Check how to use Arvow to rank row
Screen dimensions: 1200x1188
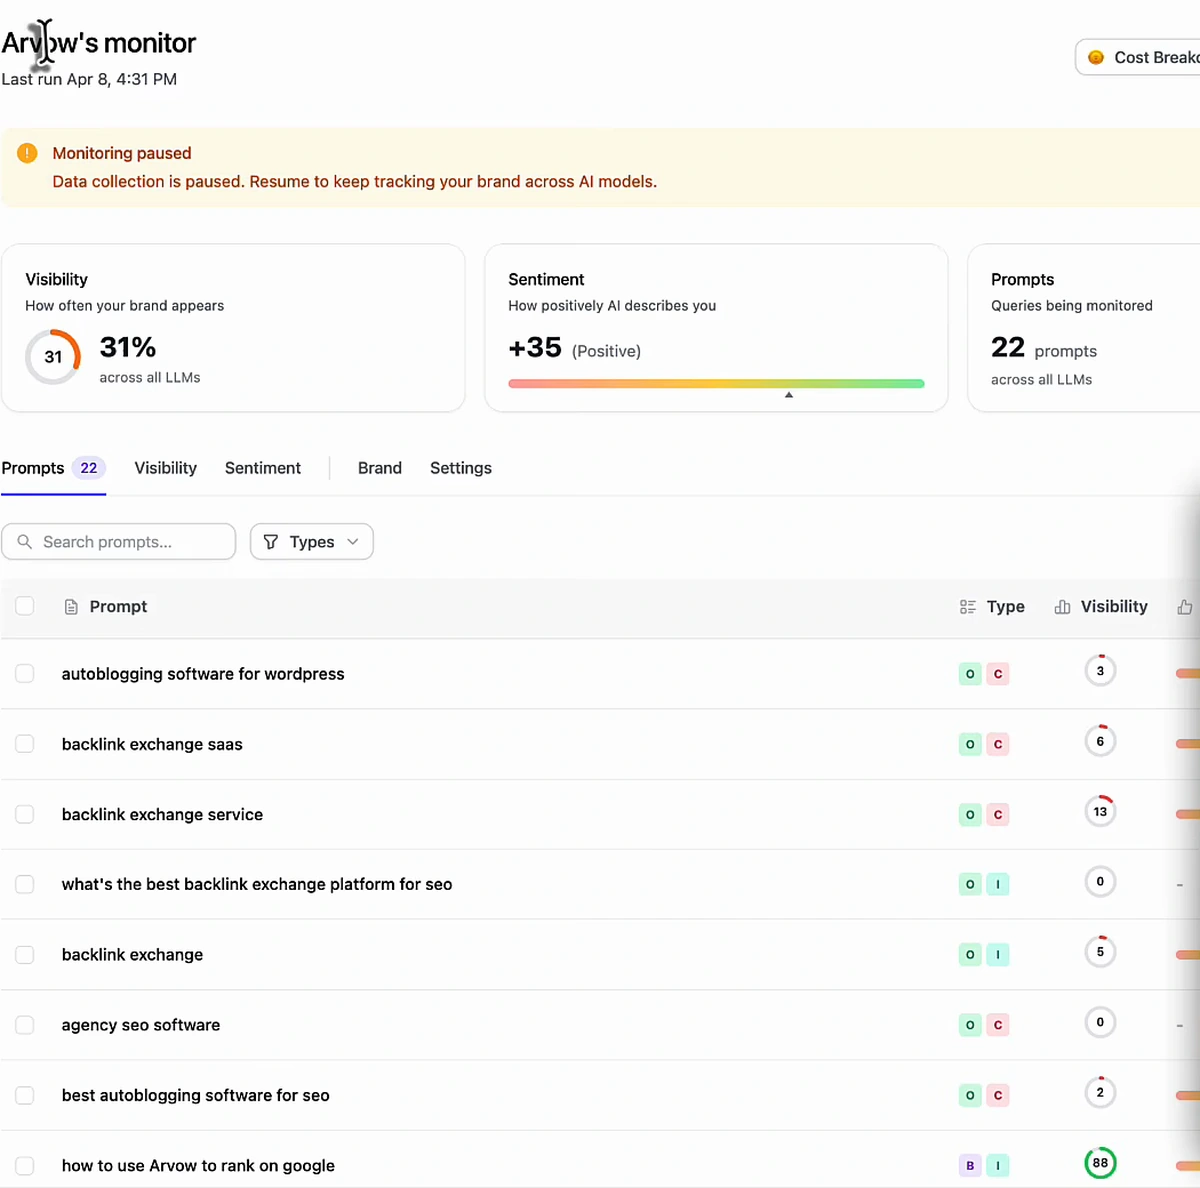click(x=25, y=1166)
